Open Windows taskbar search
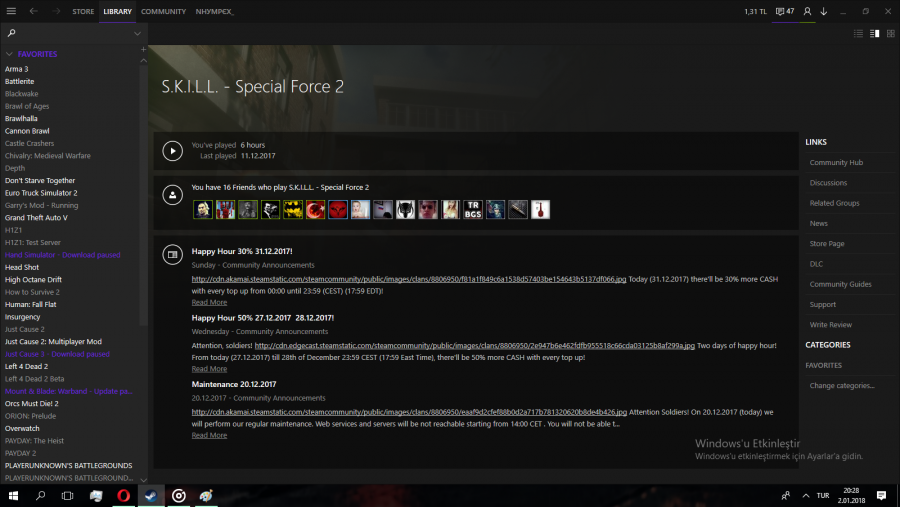900x507 pixels. coord(40,496)
